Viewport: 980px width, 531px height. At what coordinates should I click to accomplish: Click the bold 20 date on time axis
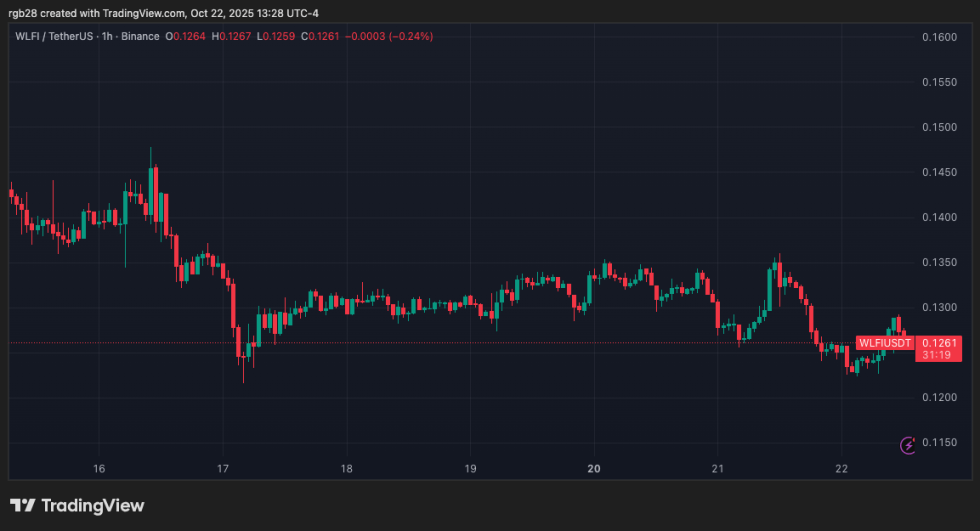(x=593, y=468)
